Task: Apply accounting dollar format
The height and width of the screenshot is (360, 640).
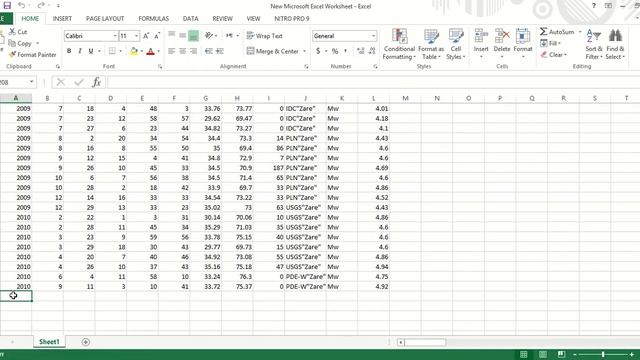Action: (318, 51)
